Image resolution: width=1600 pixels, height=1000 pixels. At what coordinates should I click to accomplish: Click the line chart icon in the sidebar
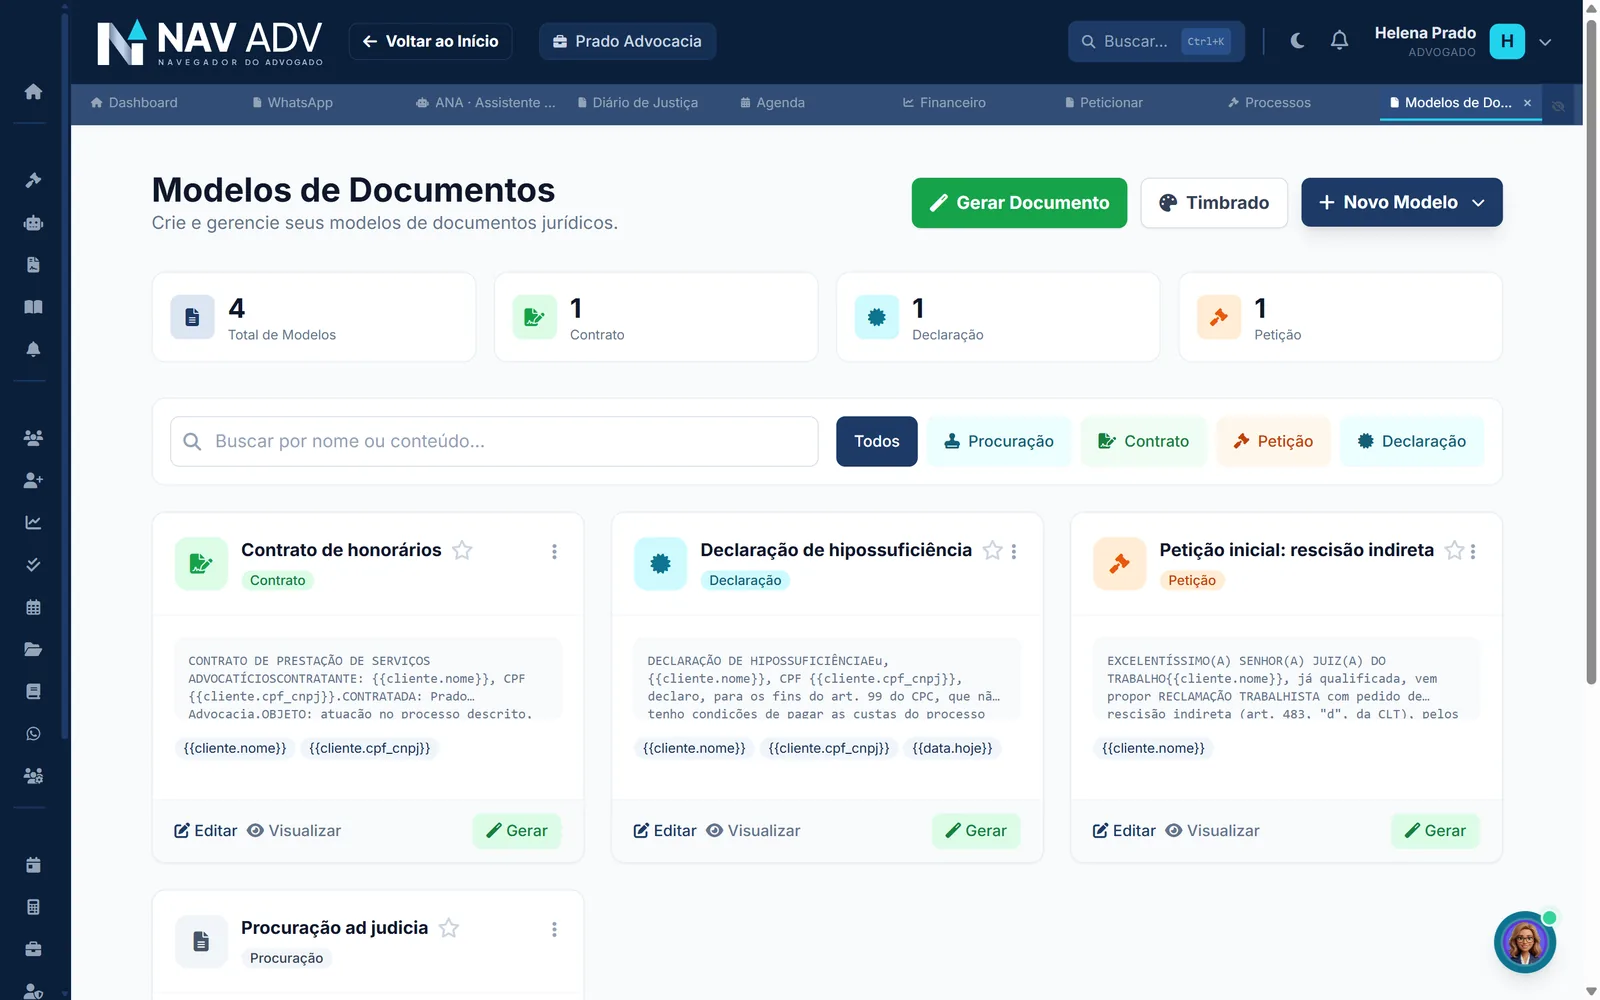click(33, 522)
